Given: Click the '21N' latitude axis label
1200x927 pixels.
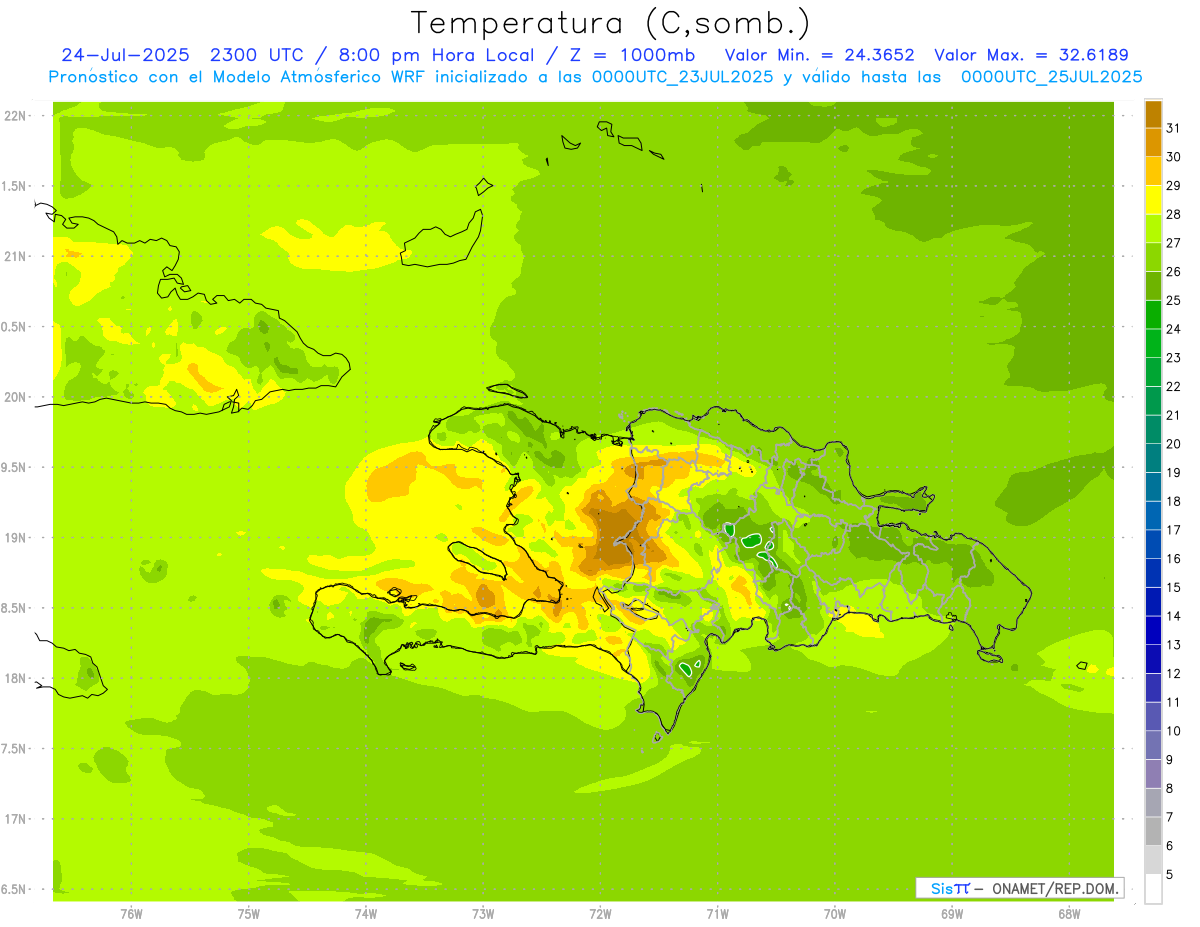Looking at the screenshot, I should point(15,256).
